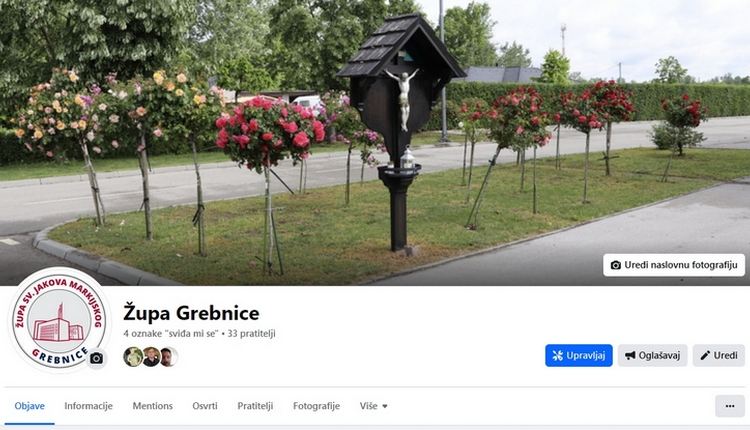
Task: Open the Fotografije tab
Action: point(316,406)
